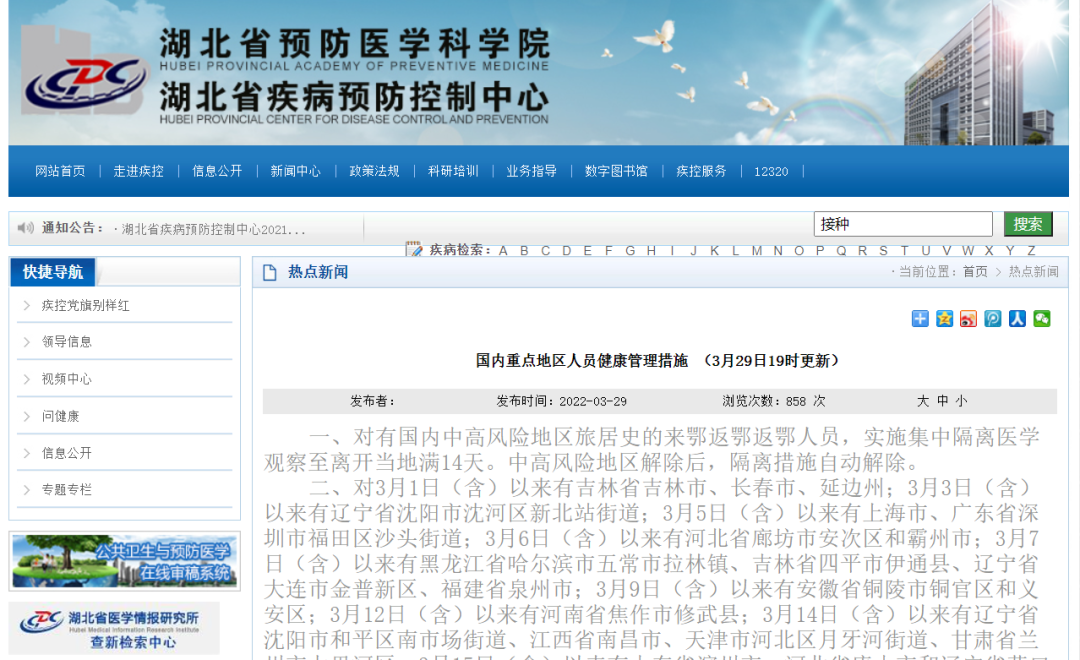This screenshot has width=1080, height=660.
Task: Open 新闻中心 in the navigation bar
Action: [x=295, y=171]
